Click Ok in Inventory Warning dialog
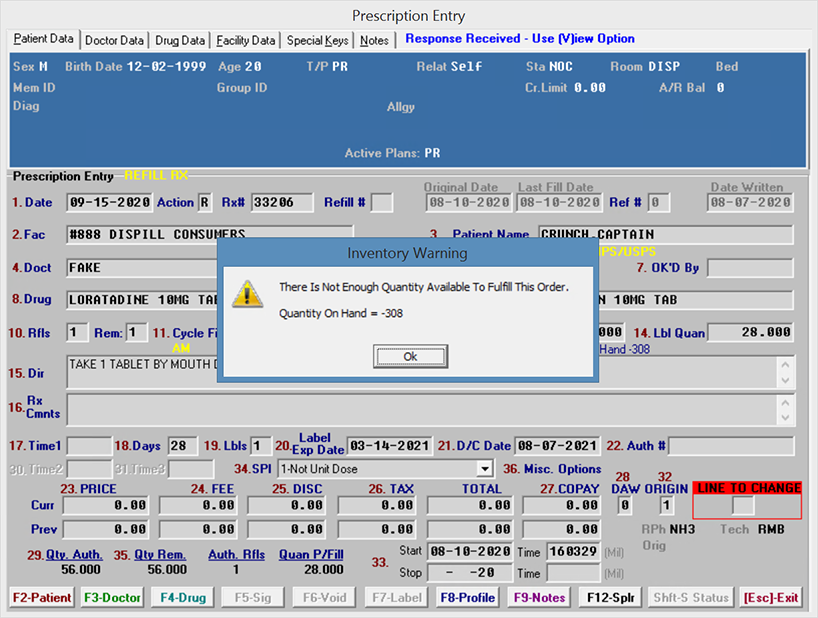 coord(410,356)
